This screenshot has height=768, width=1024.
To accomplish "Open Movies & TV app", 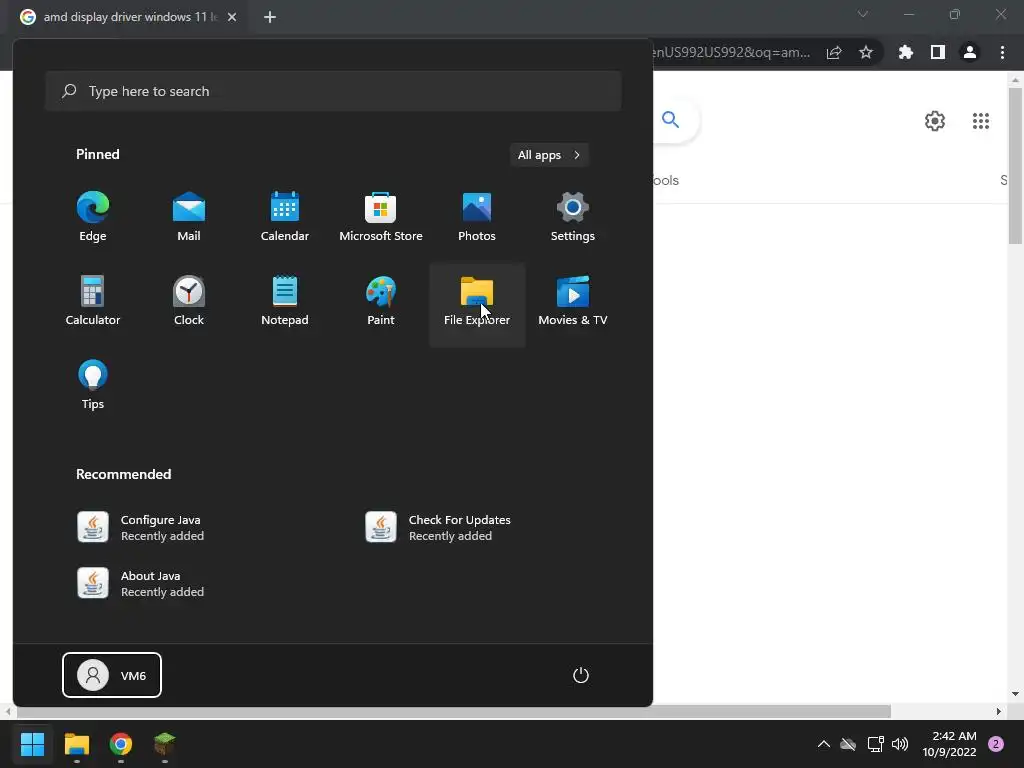I will [573, 302].
